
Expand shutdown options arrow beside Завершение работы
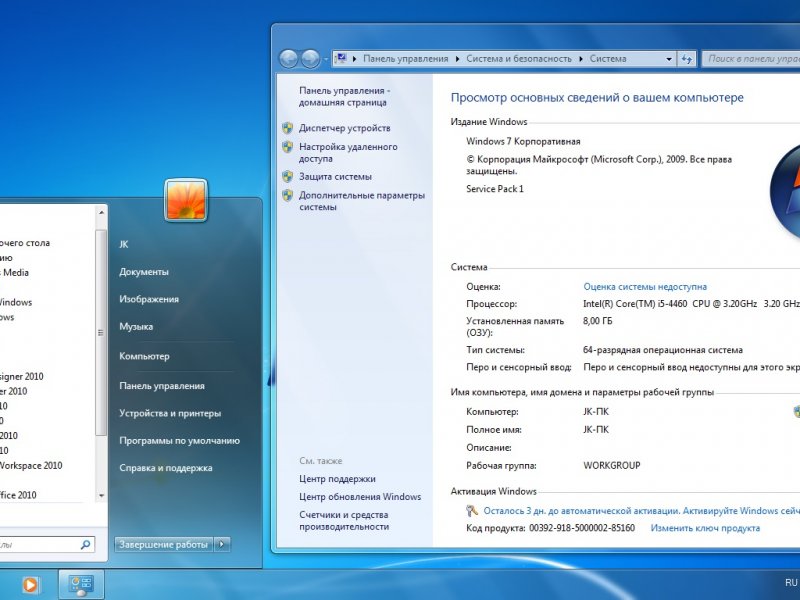click(222, 544)
